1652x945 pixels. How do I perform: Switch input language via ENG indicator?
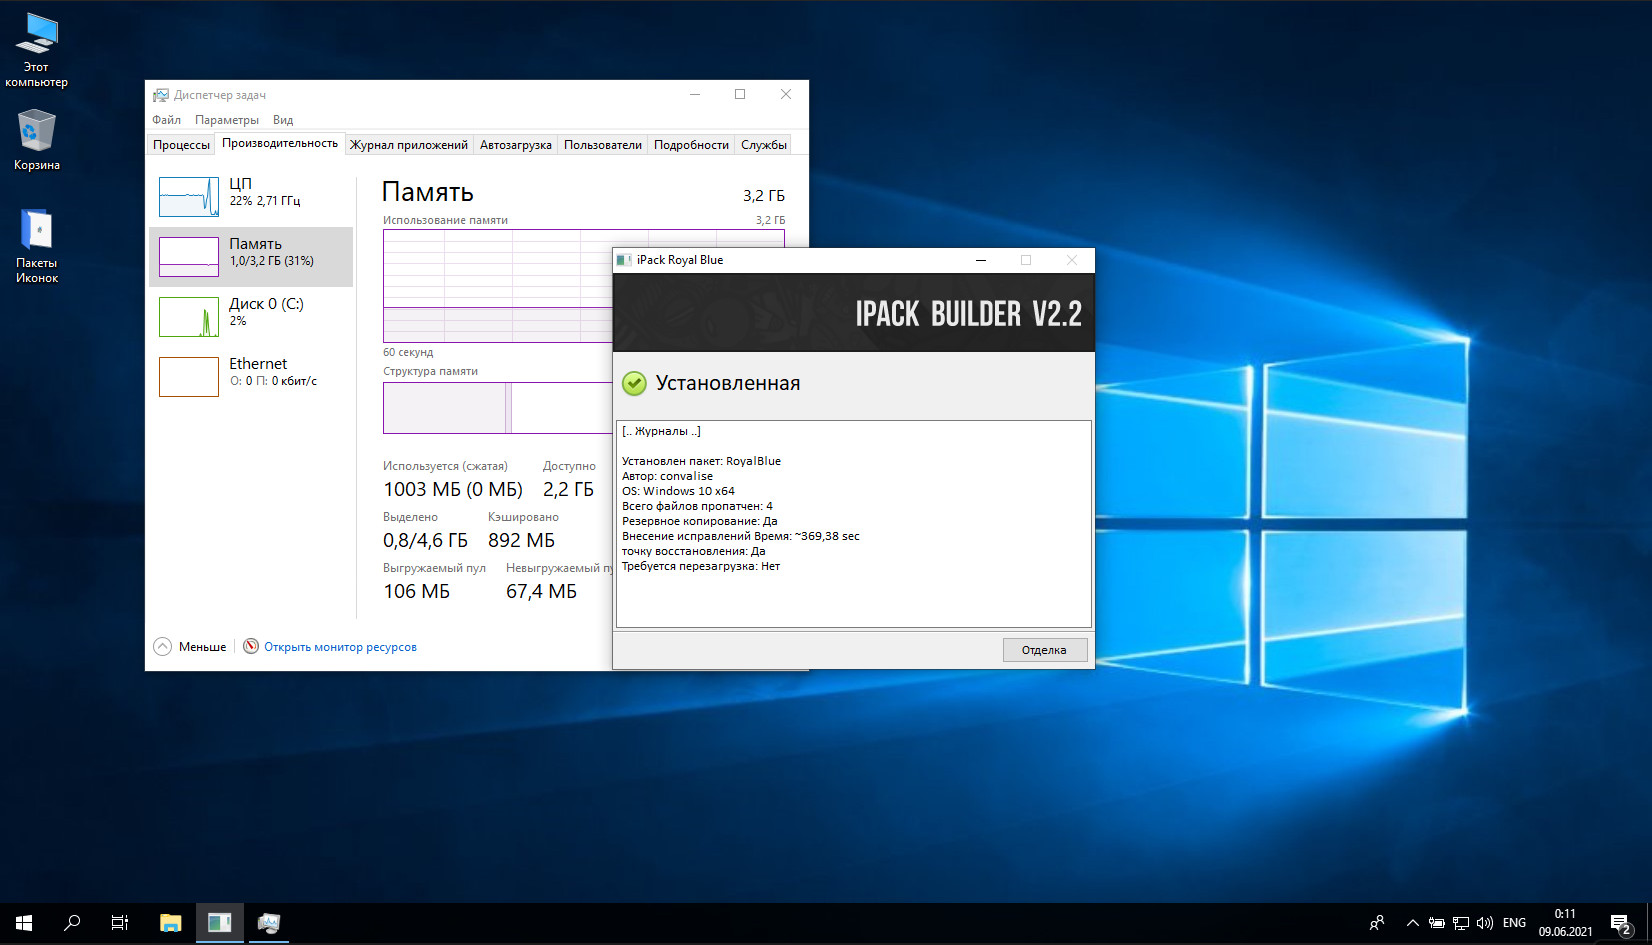point(1514,923)
